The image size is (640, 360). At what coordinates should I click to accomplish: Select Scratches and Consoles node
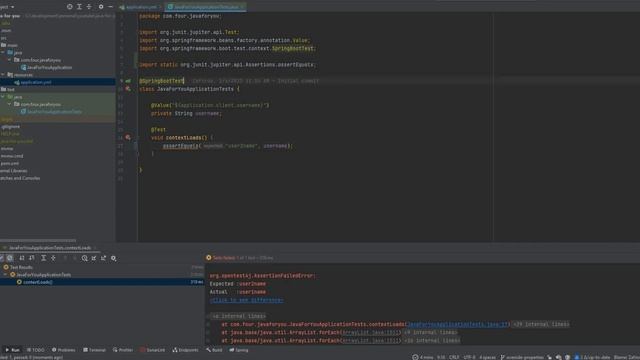tap(20, 178)
